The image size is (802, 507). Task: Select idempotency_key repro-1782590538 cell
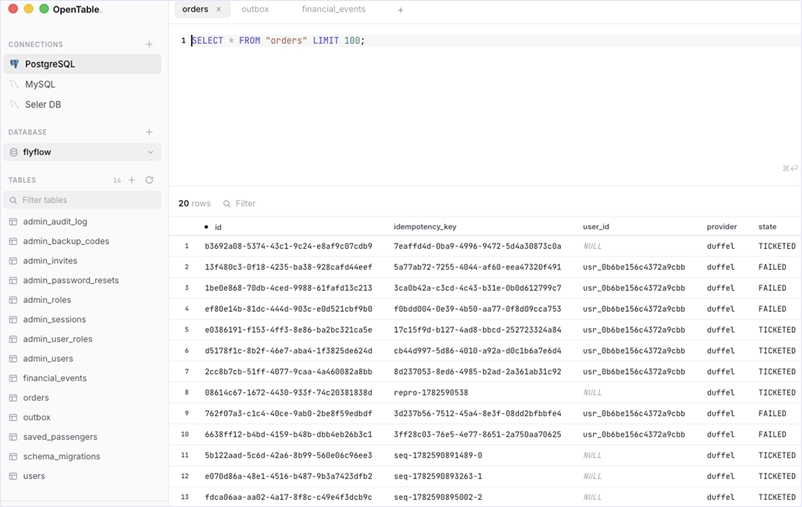[x=431, y=392]
